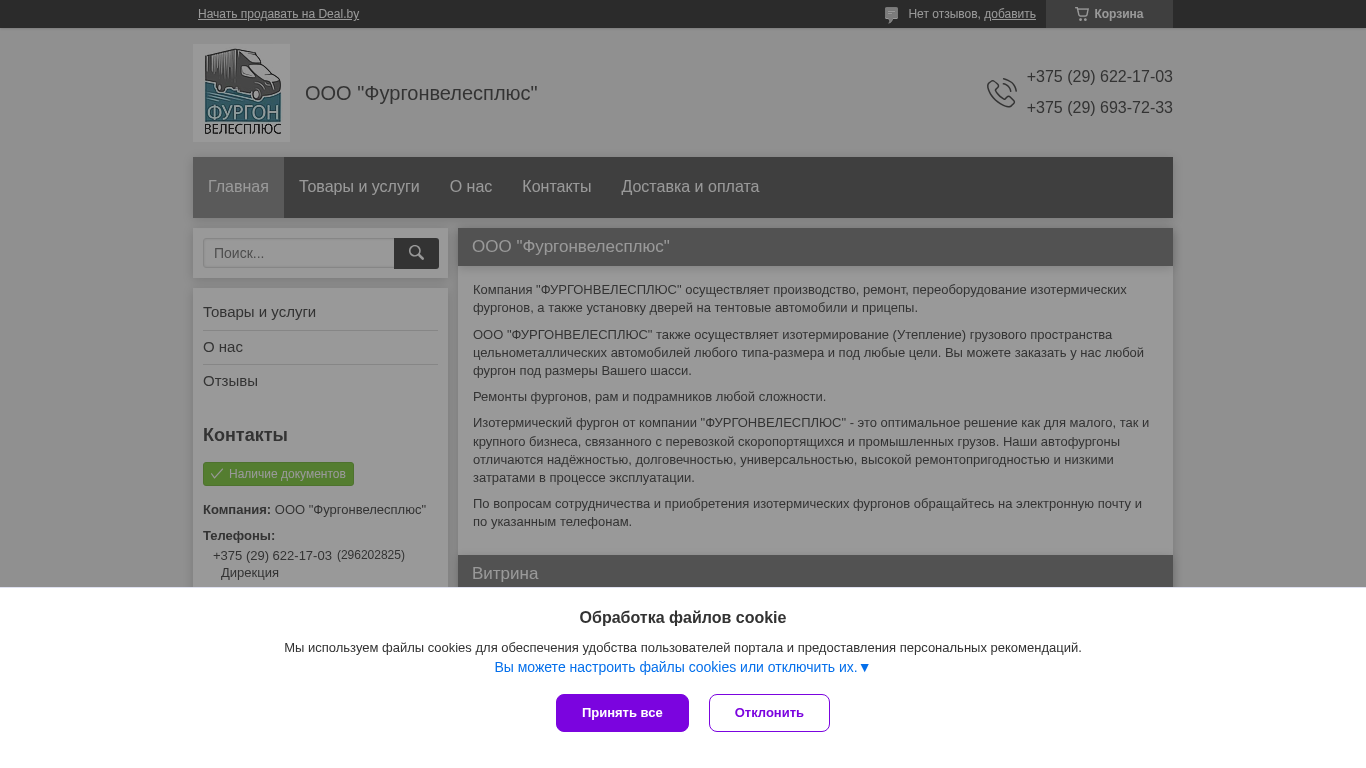Viewport: 1366px width, 768px height.
Task: Open the Главная menu tab
Action: tap(238, 187)
